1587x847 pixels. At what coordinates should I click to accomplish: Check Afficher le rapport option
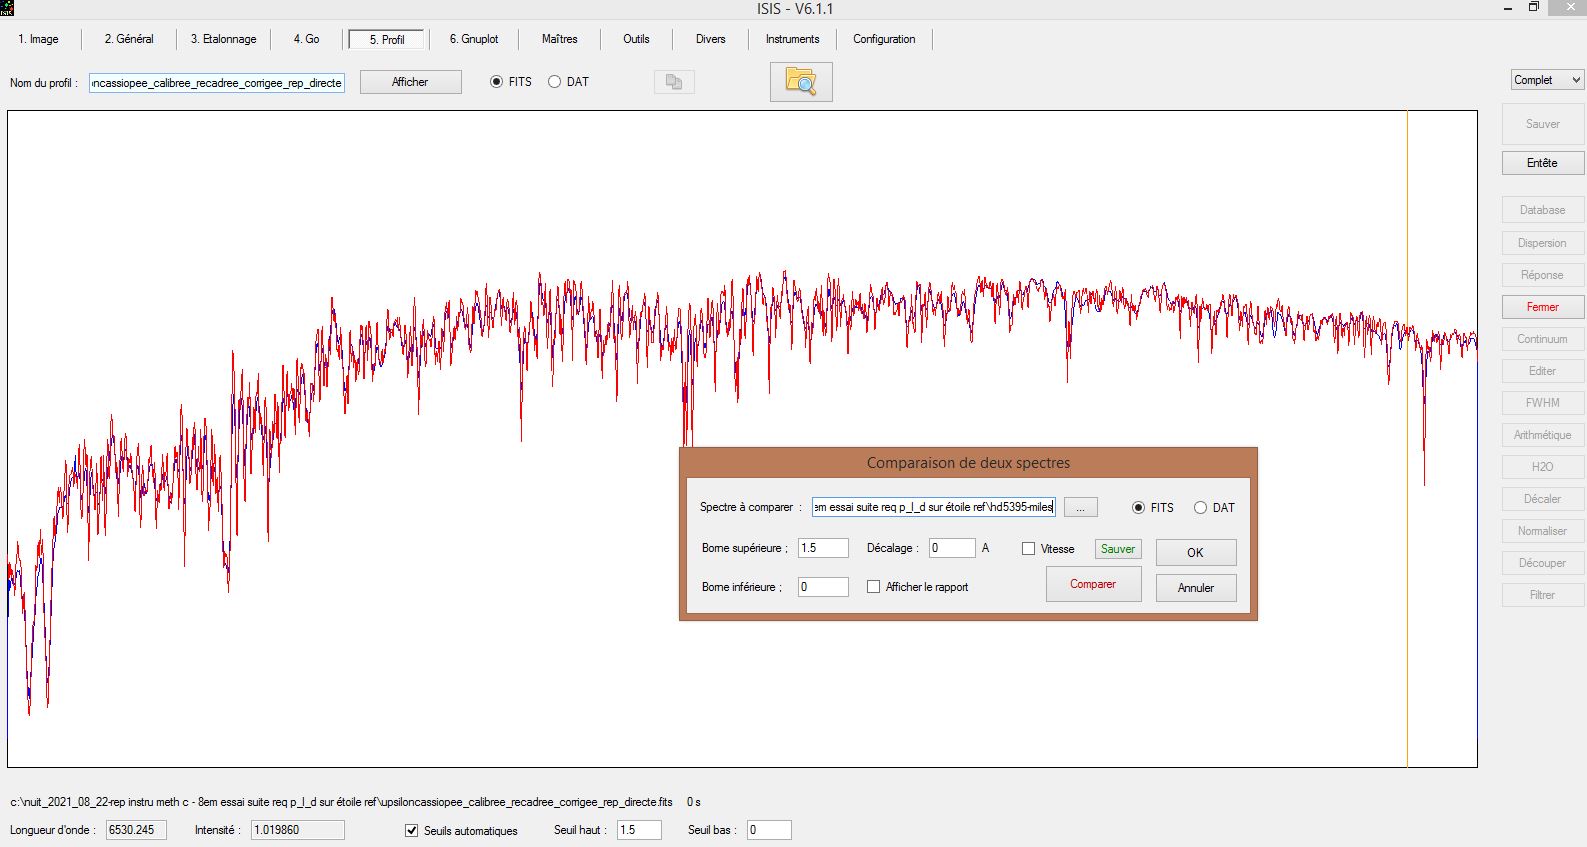[x=873, y=587]
